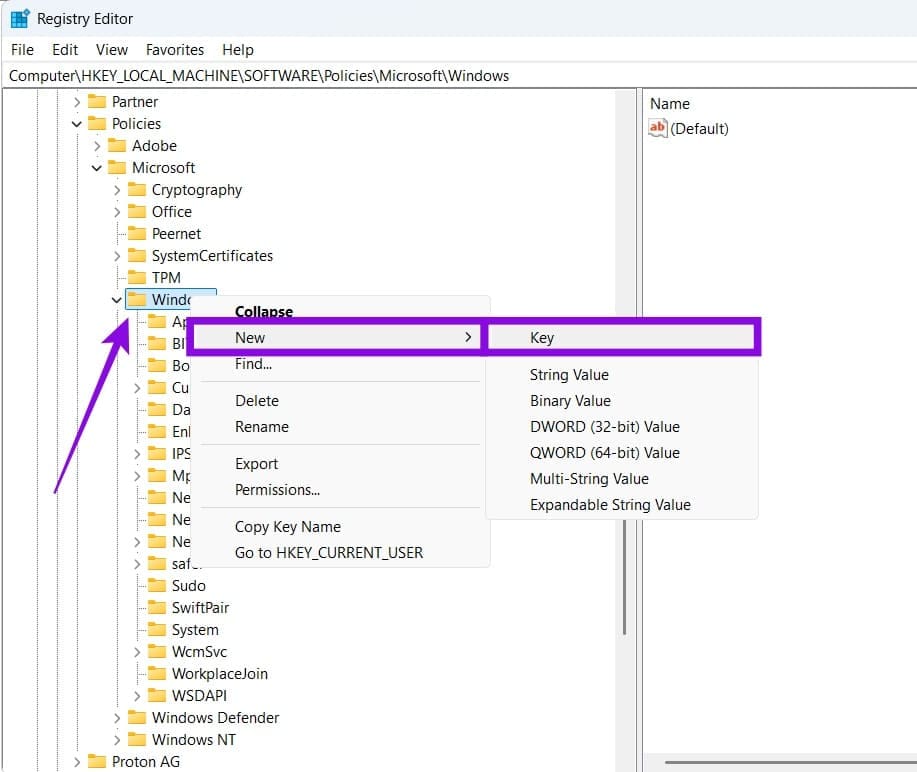
Task: Click the Name column header
Action: coord(670,104)
